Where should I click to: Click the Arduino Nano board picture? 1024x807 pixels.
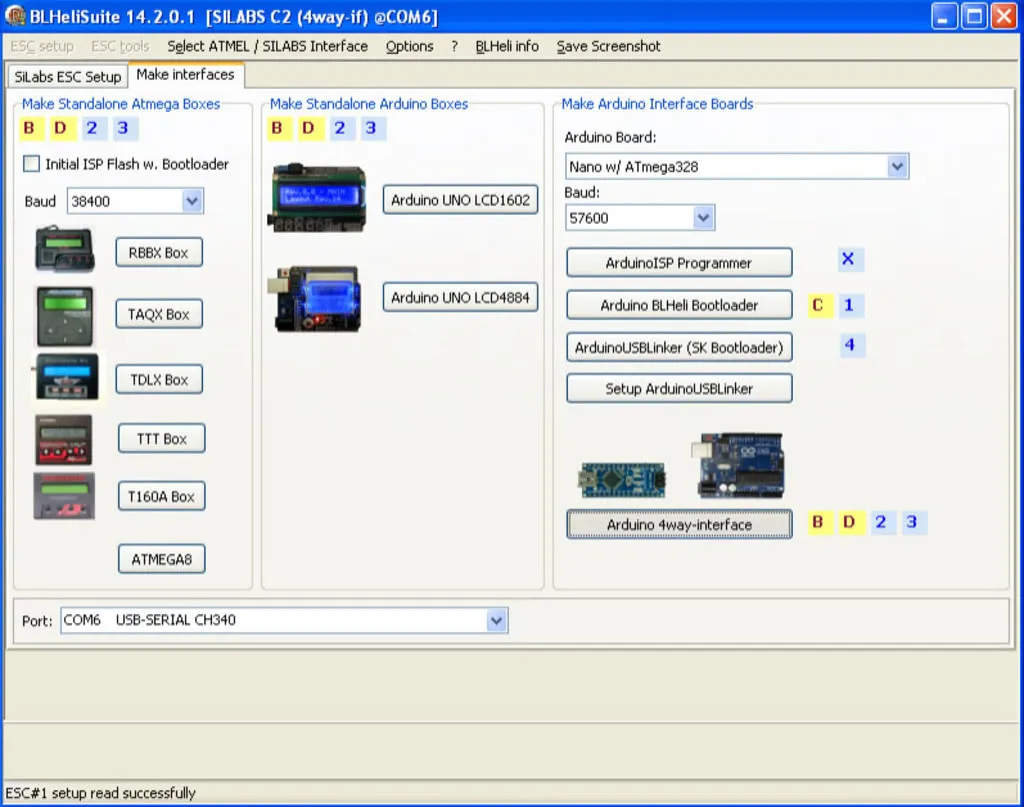623,480
